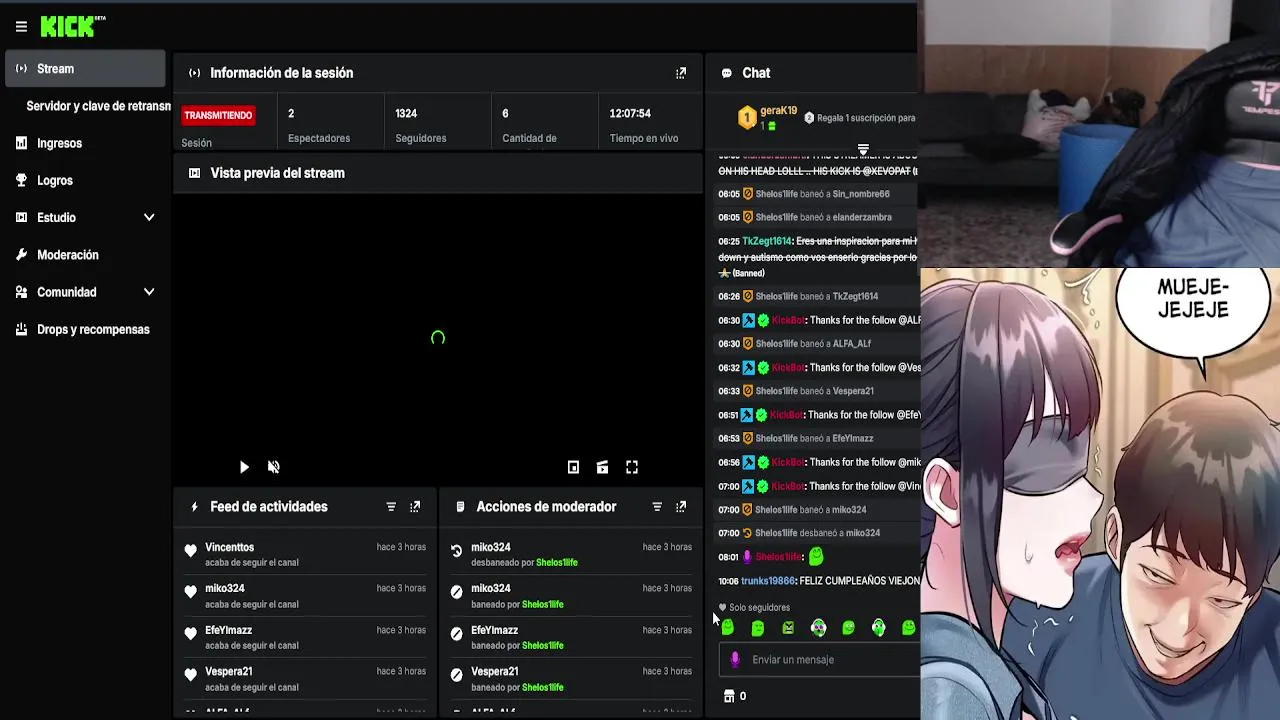Click the 07:00 desbaneó a miko324 message
This screenshot has width=1280, height=720.
[x=817, y=533]
